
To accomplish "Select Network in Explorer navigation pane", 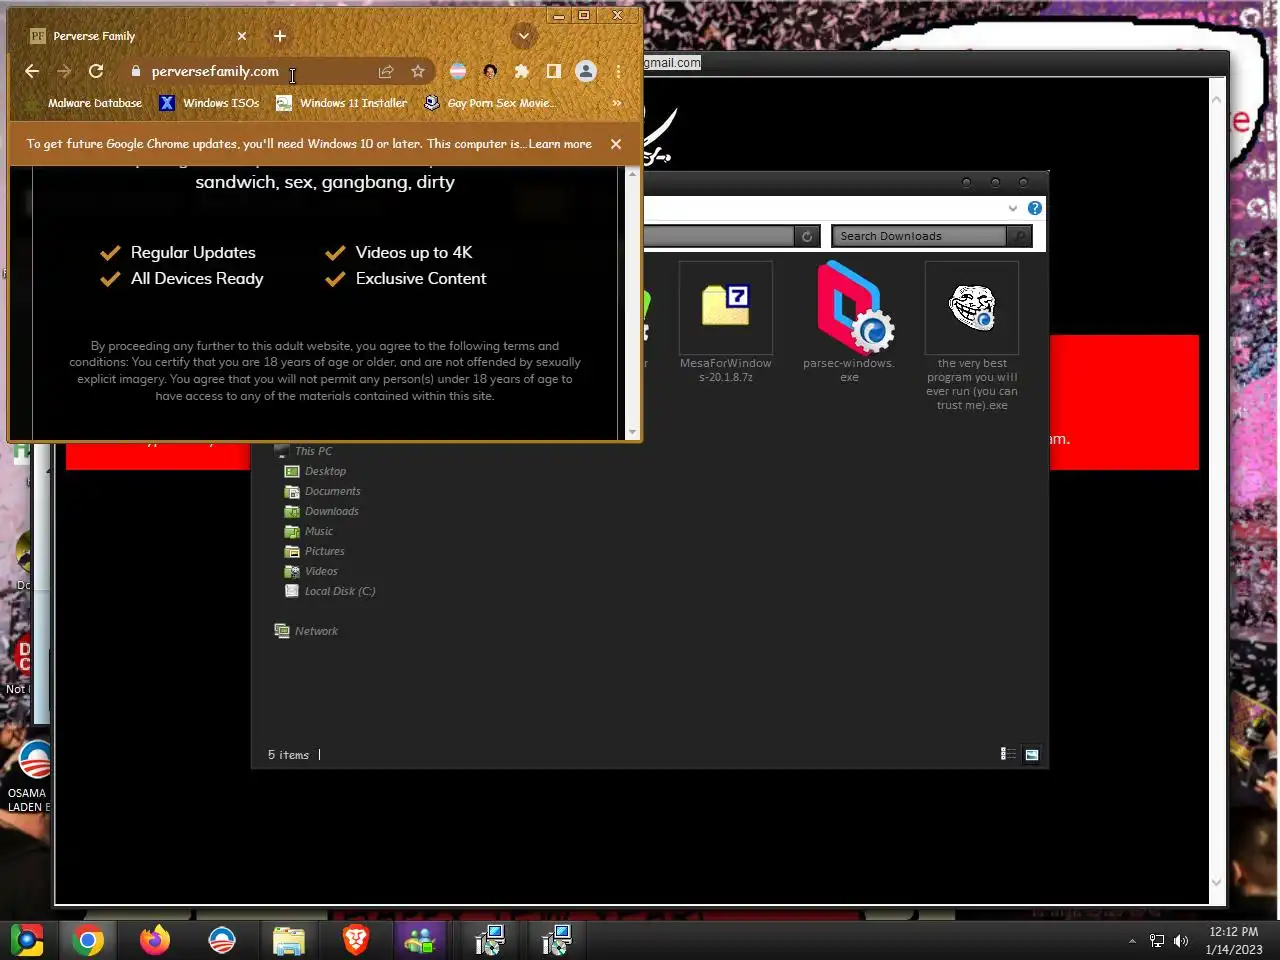I will coord(306,631).
